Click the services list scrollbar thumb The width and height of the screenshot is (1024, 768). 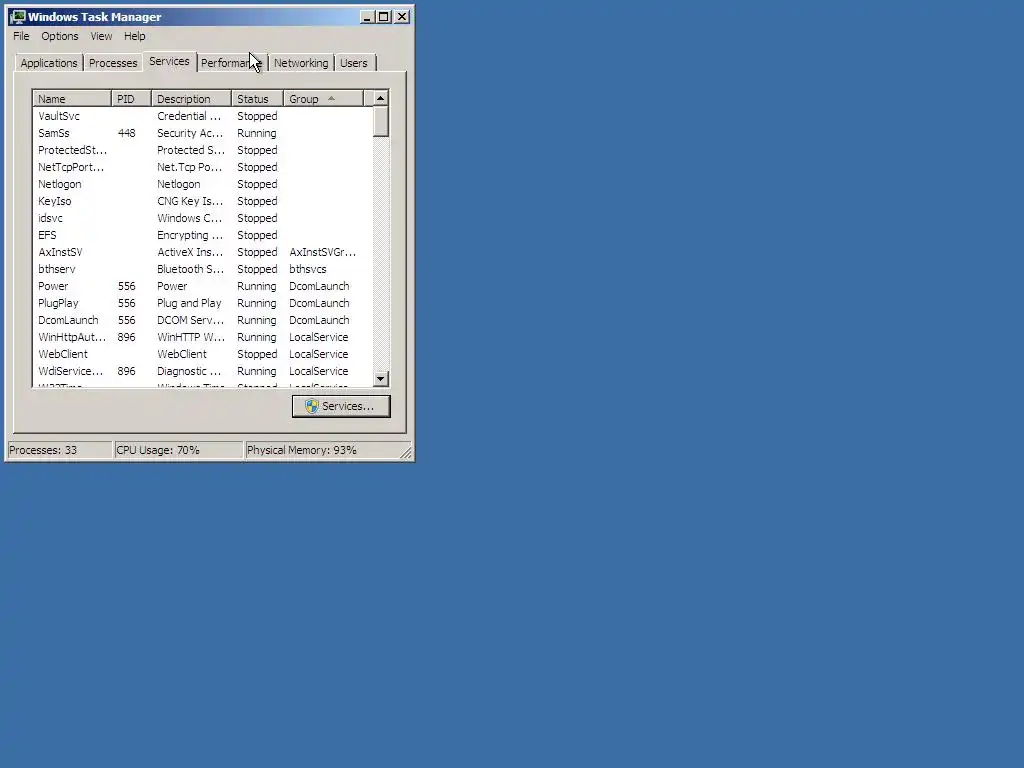pyautogui.click(x=381, y=121)
